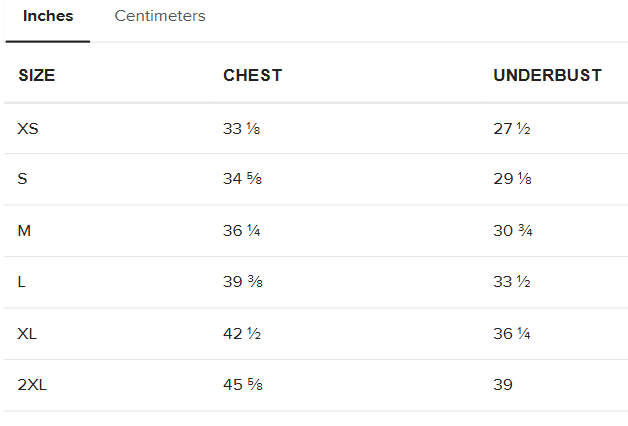Click the 2XL underbust value 39
This screenshot has height=426, width=628.
503,385
